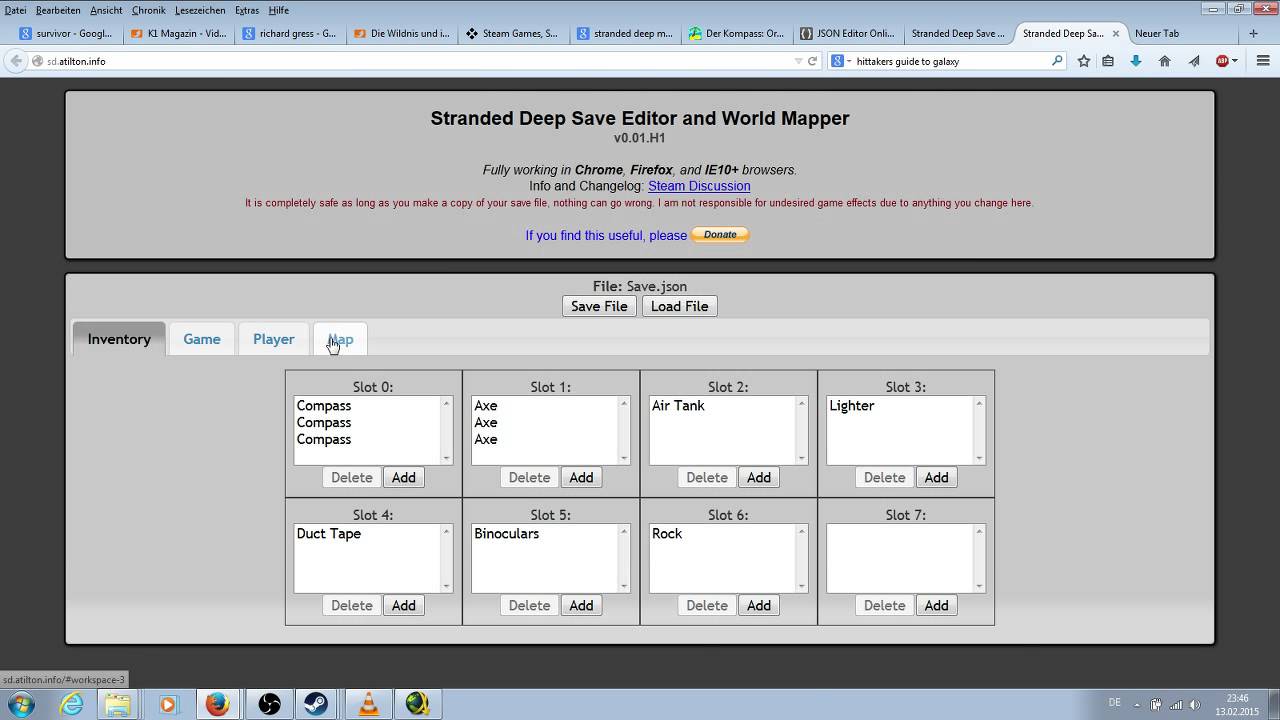Screen dimensions: 1280x720
Task: Open Windows Explorer from the taskbar
Action: (118, 704)
